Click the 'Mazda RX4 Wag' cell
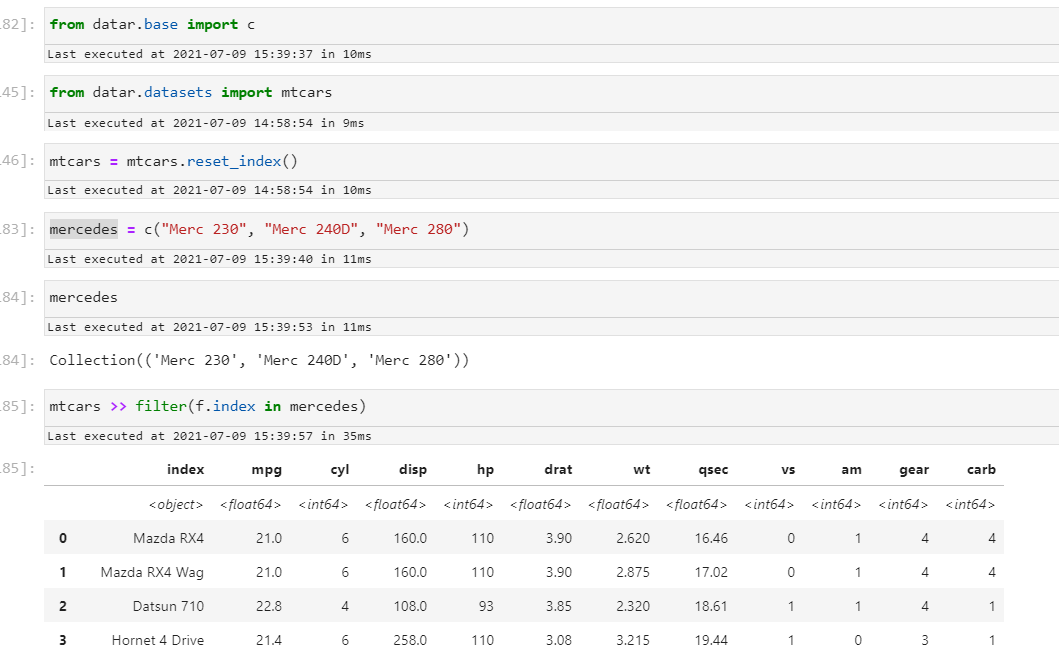This screenshot has height=654, width=1059. point(152,573)
